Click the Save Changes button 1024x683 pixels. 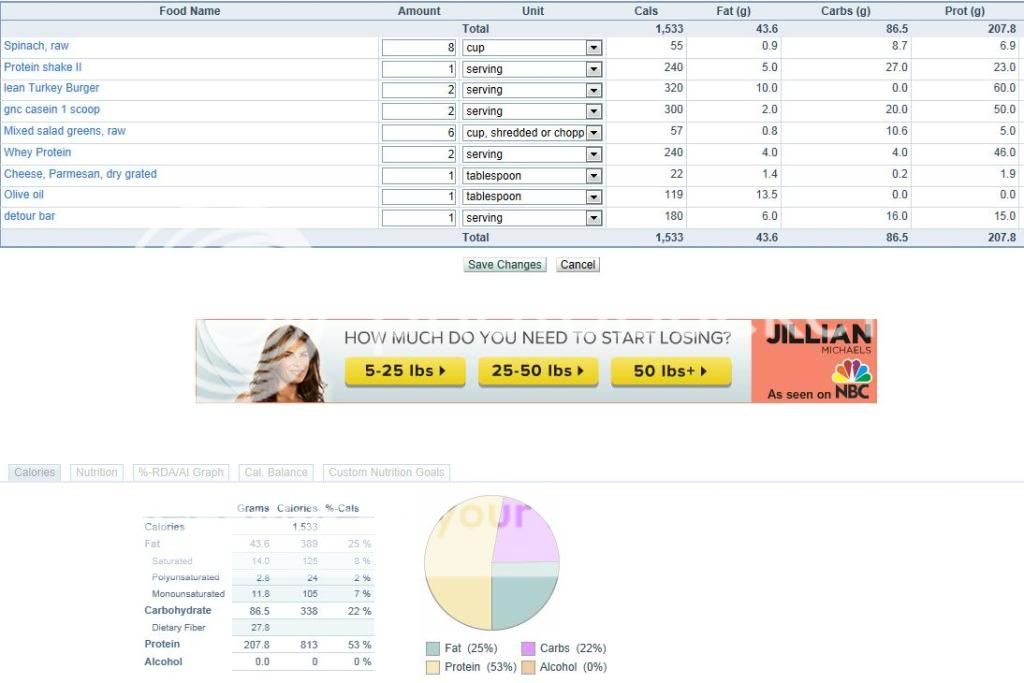[505, 265]
